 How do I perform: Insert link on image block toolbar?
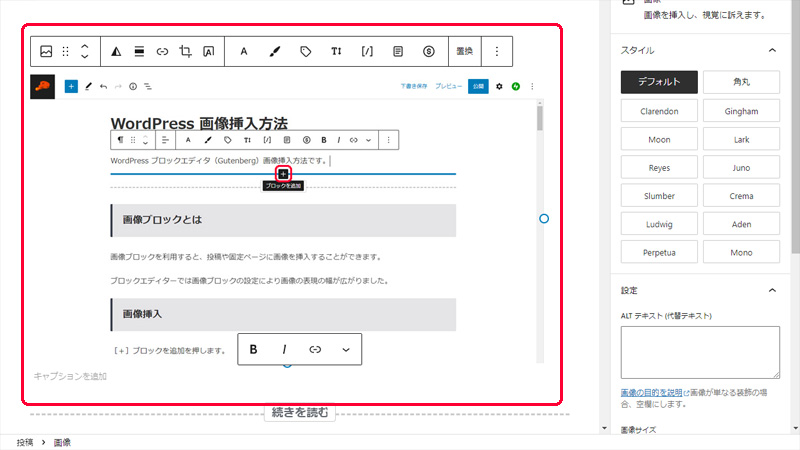coord(162,51)
